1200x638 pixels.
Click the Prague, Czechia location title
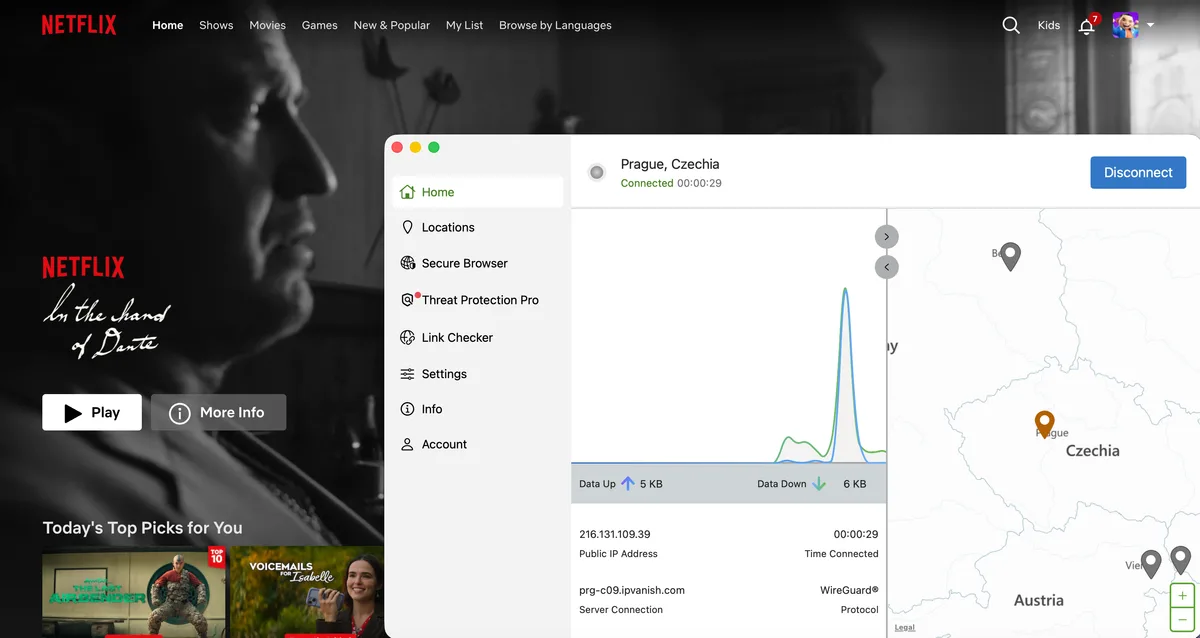click(670, 164)
